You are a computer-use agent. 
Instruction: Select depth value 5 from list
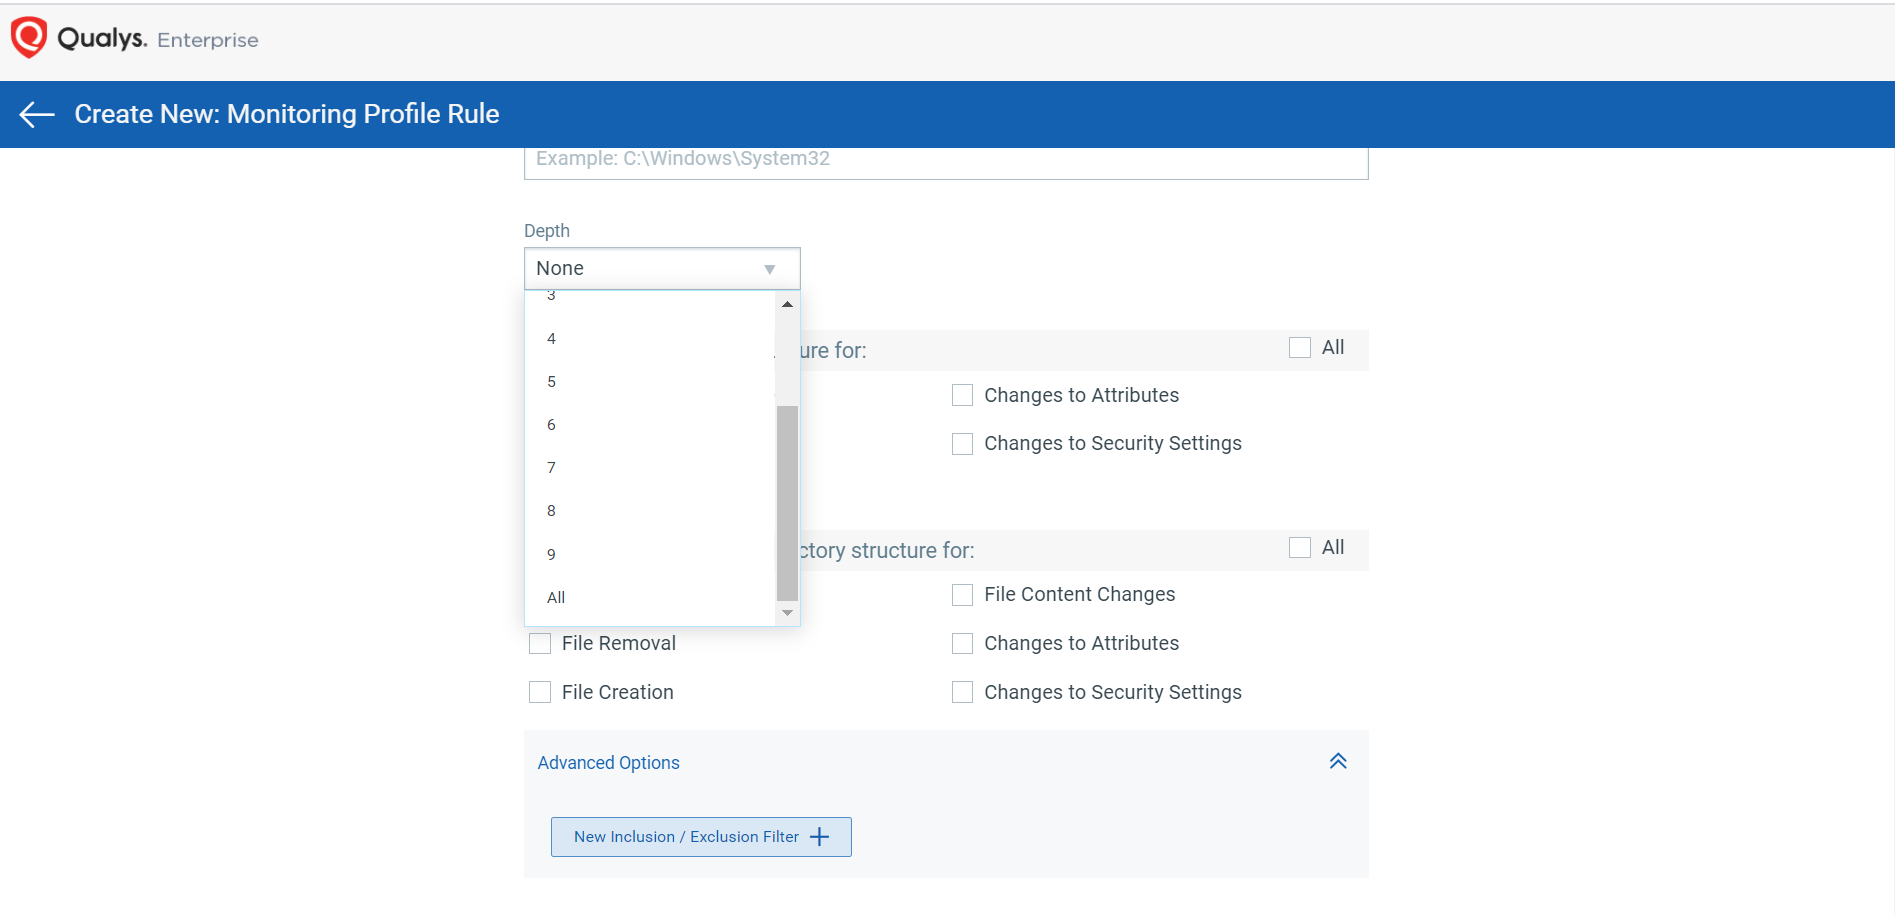[551, 382]
